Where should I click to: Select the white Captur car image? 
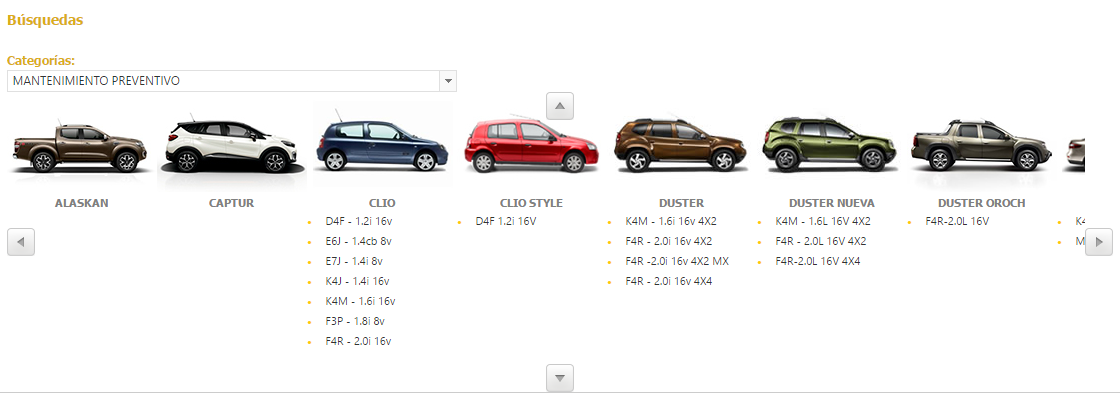click(231, 146)
